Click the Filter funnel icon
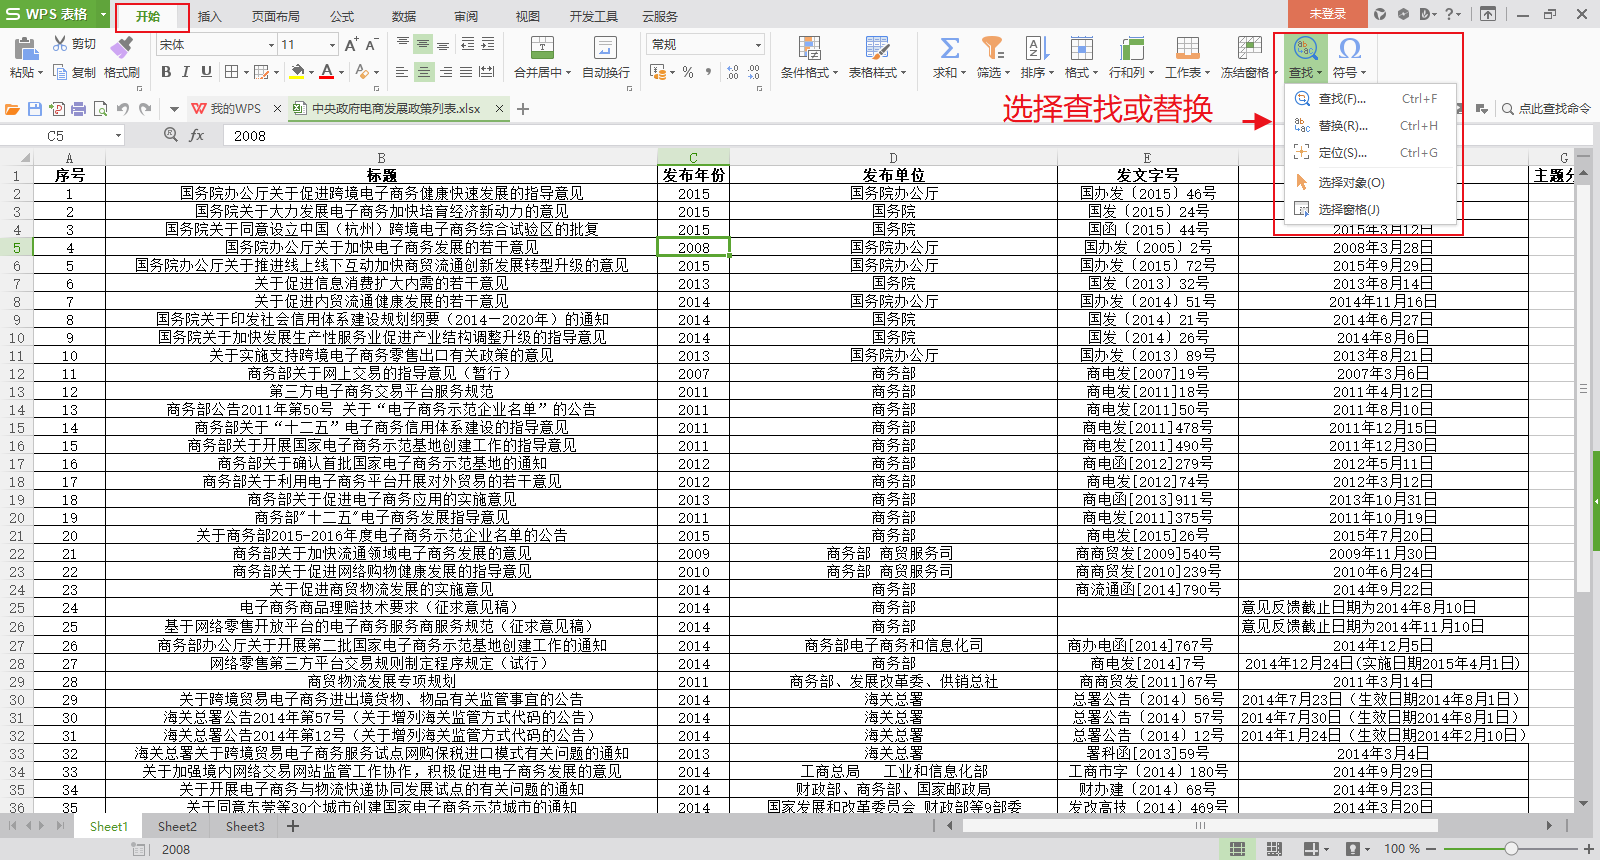This screenshot has width=1600, height=860. click(991, 48)
